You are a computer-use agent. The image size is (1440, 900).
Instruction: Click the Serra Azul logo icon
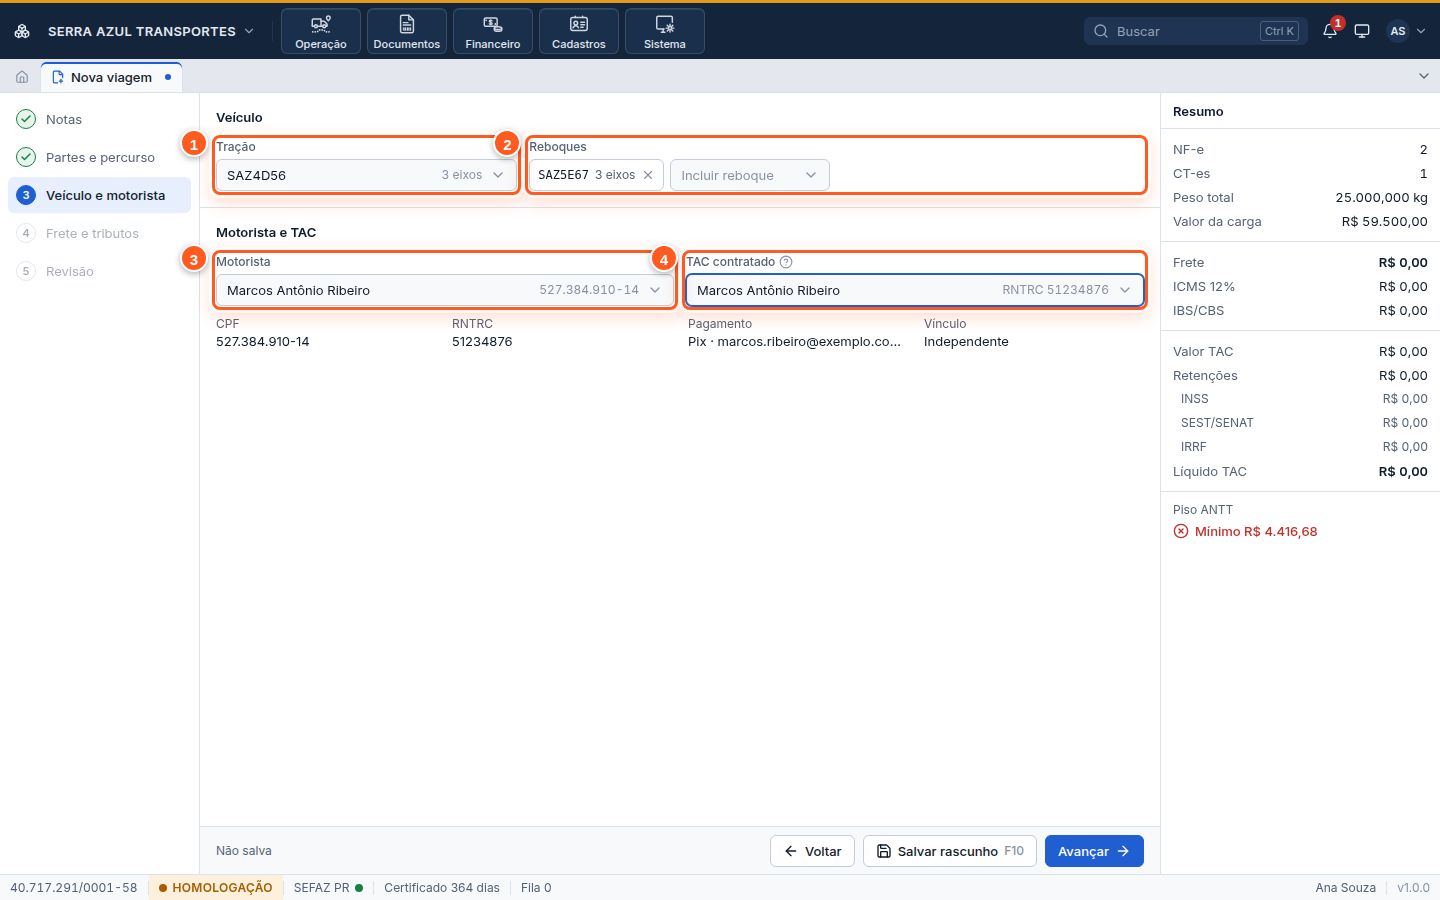[x=22, y=31]
